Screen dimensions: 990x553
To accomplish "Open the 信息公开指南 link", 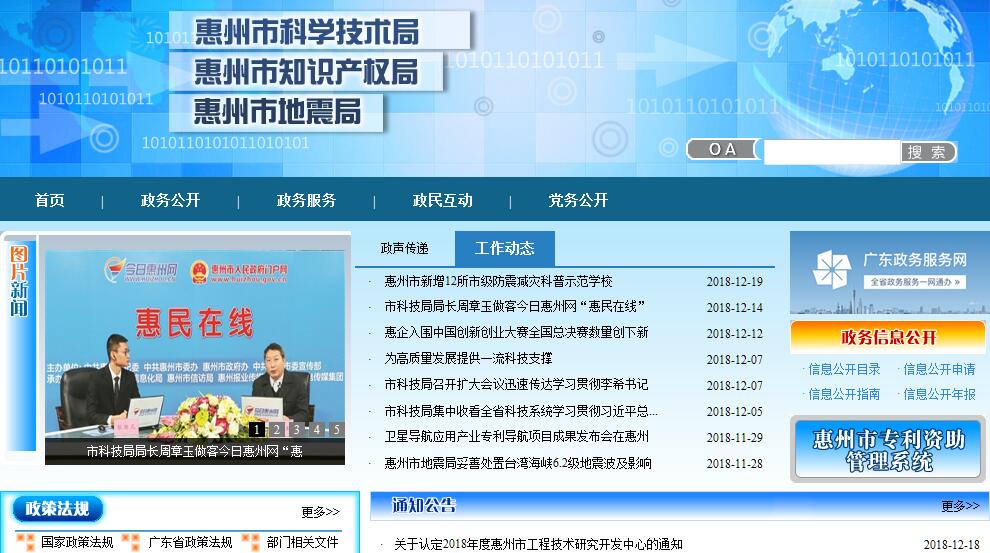I will click(844, 395).
